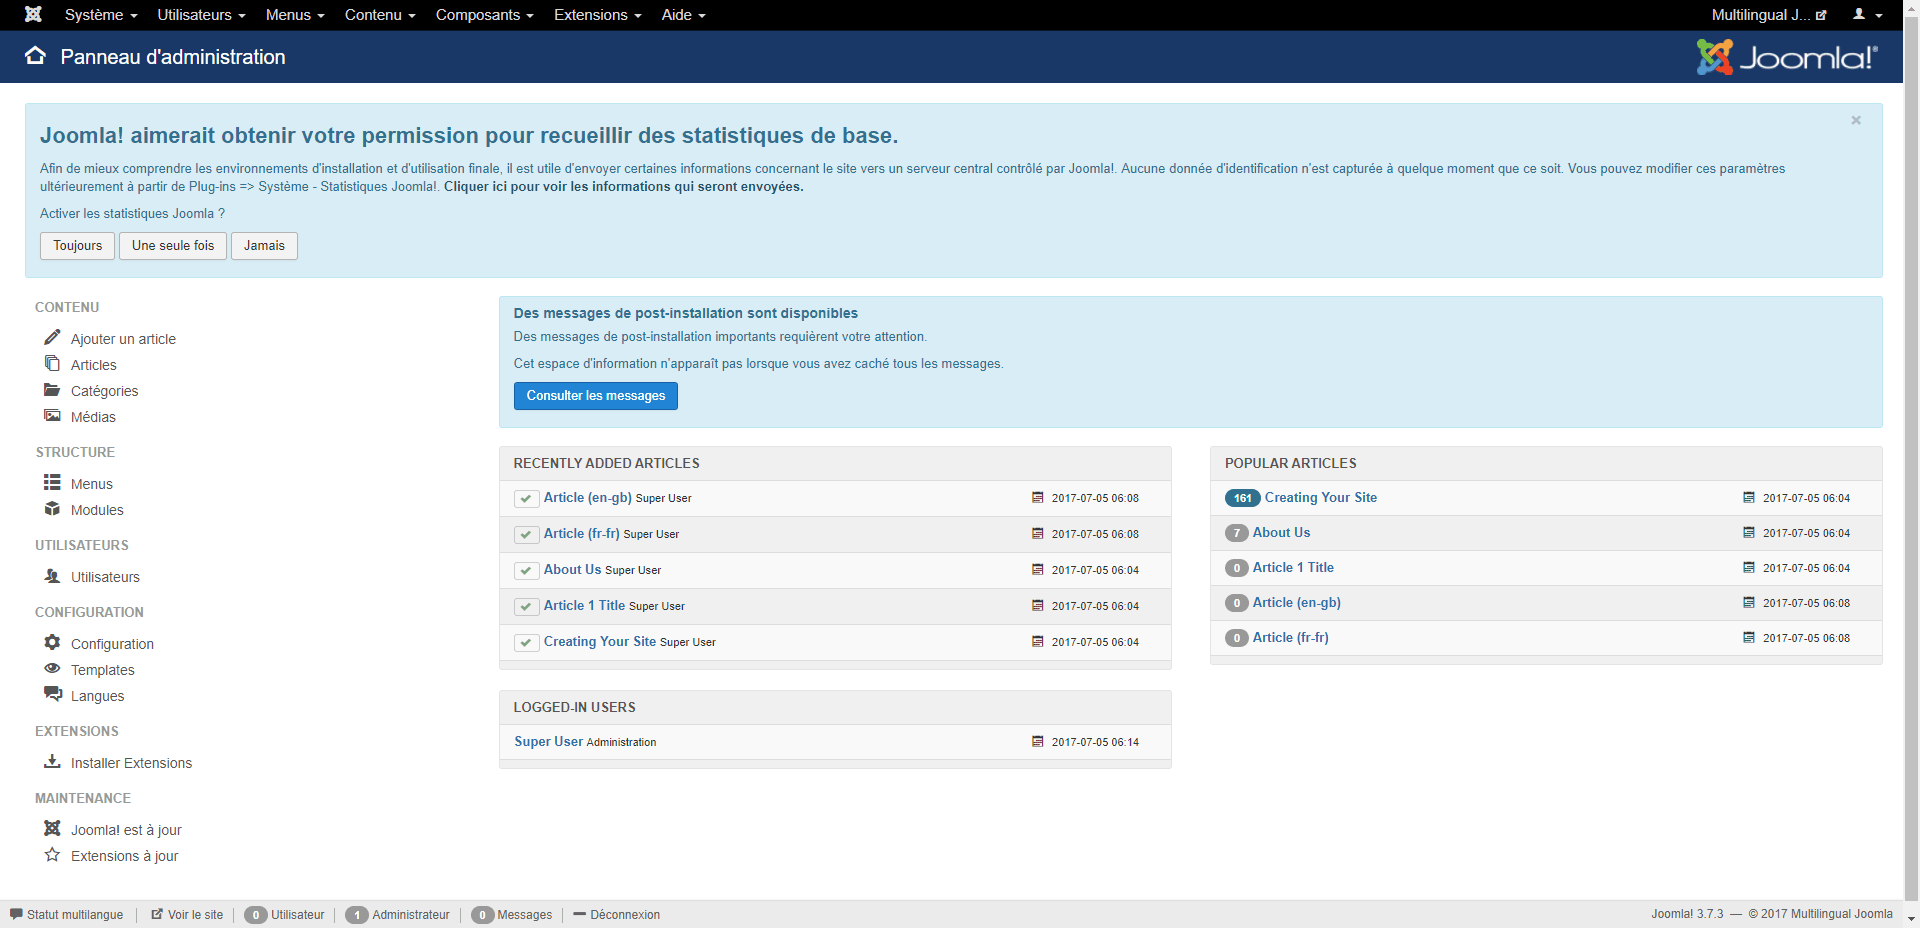Click the download icon for Installer Extensions
The width and height of the screenshot is (1920, 928).
(52, 761)
